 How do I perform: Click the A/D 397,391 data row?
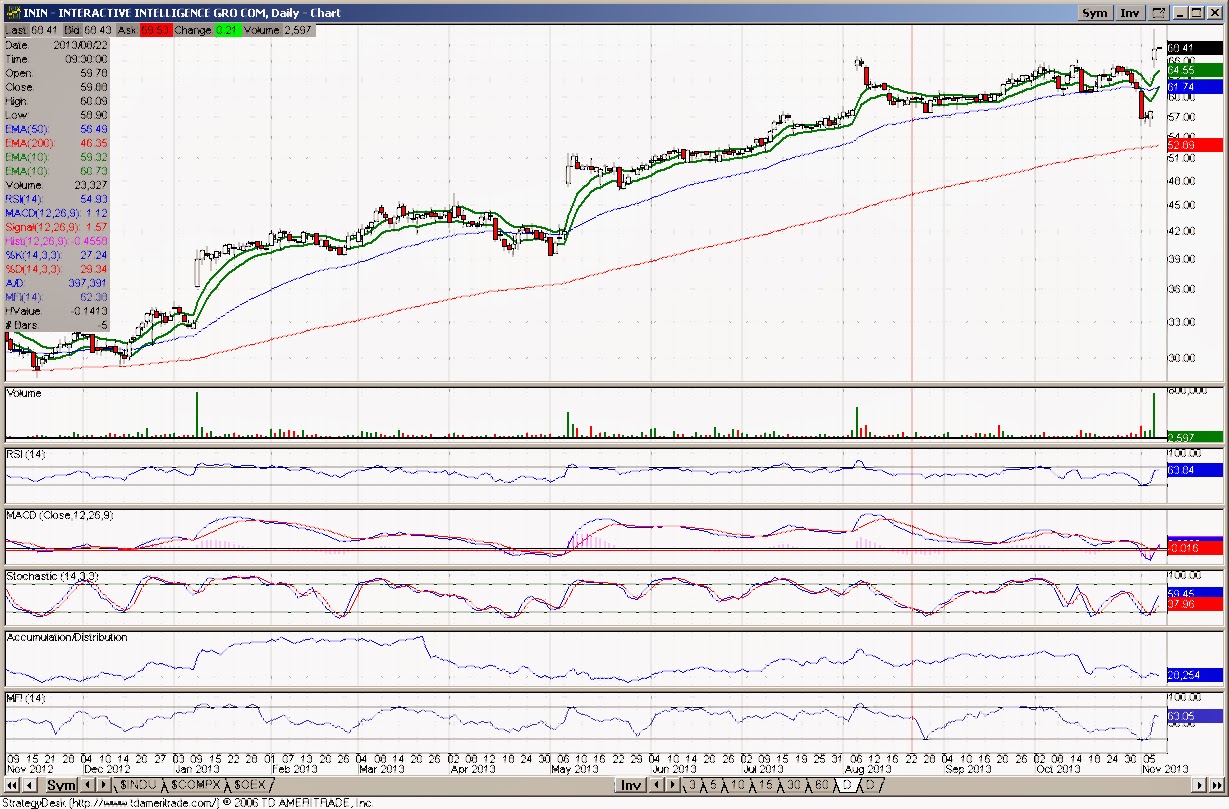[x=56, y=283]
